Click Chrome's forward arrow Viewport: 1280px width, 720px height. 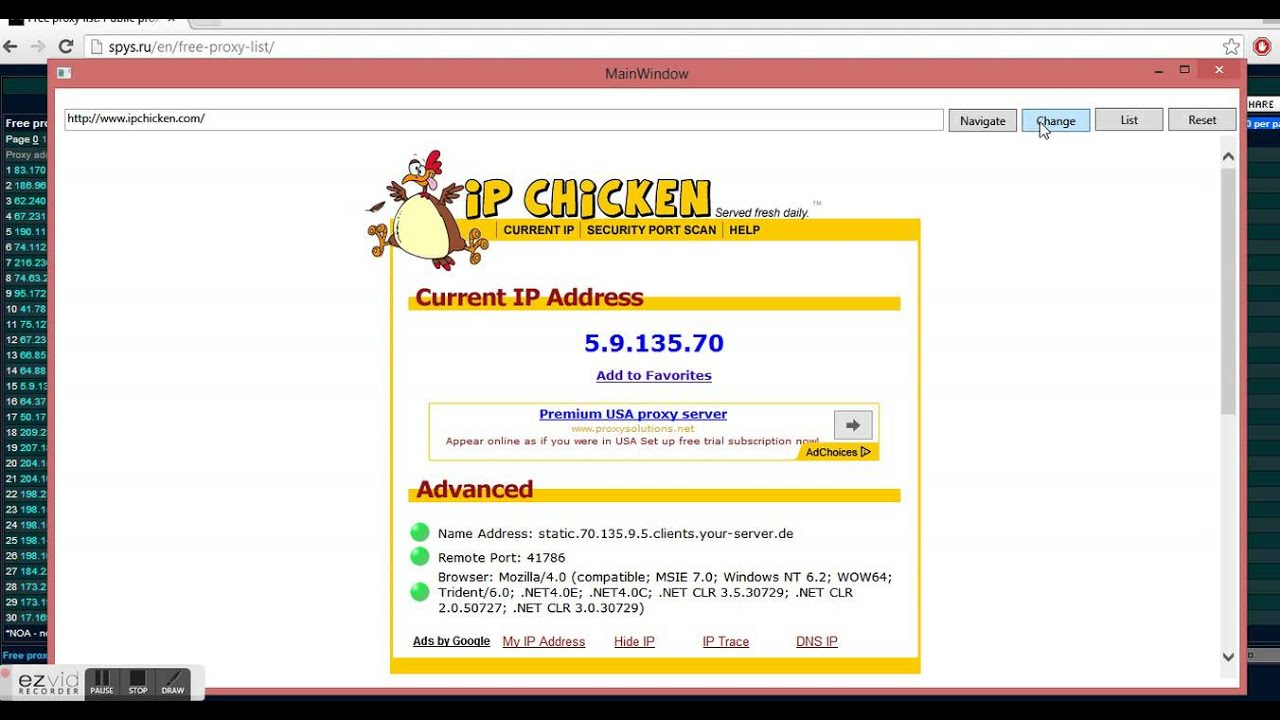pos(38,46)
